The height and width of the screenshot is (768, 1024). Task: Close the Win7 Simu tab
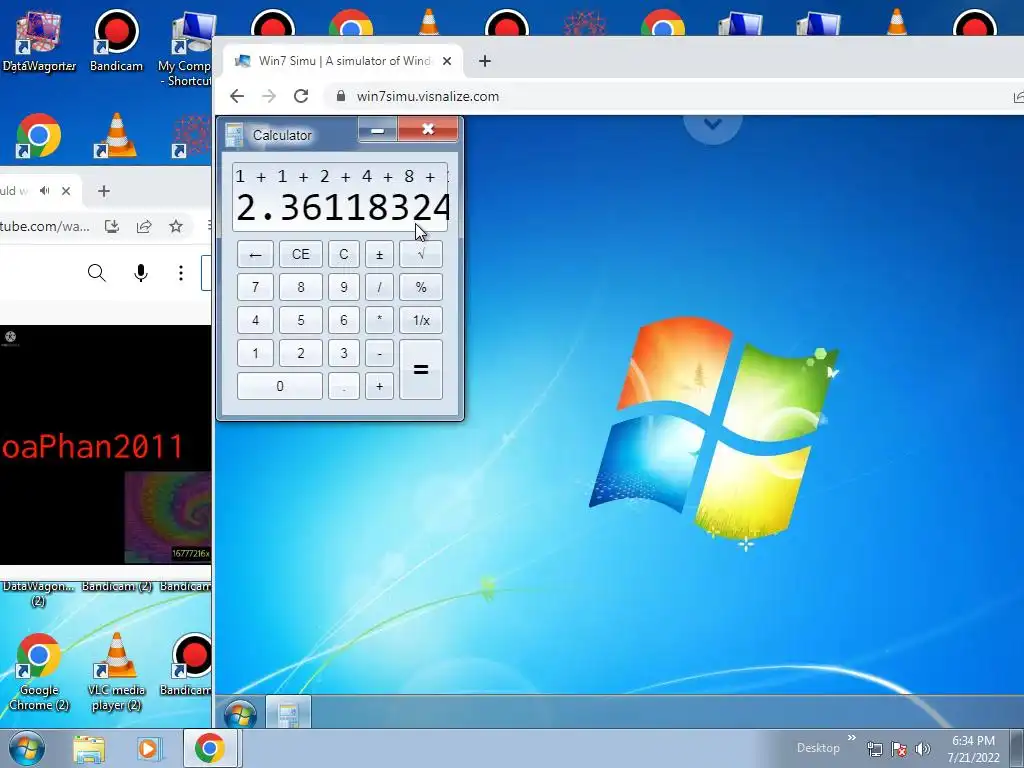point(447,61)
